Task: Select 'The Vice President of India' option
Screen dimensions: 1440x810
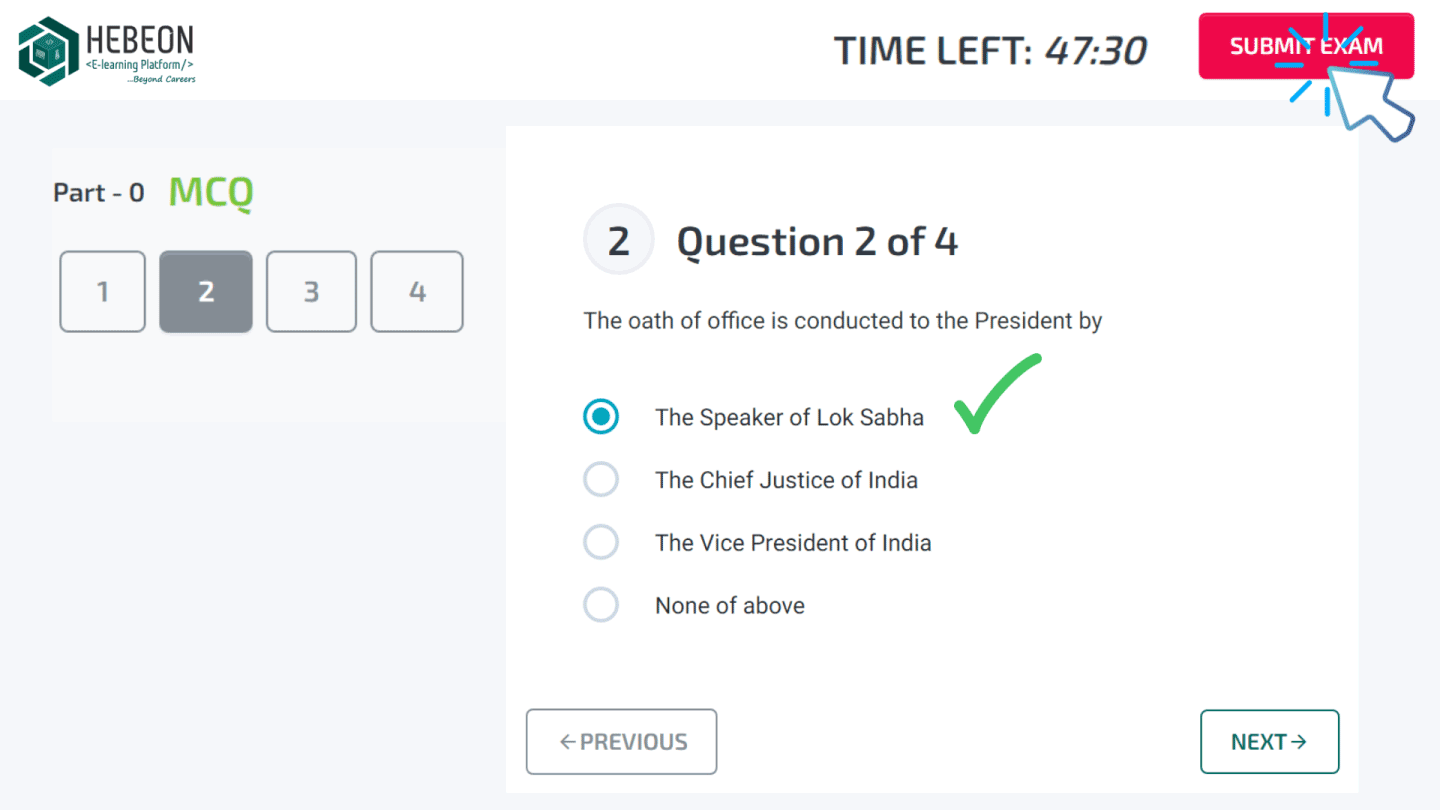Action: click(601, 541)
